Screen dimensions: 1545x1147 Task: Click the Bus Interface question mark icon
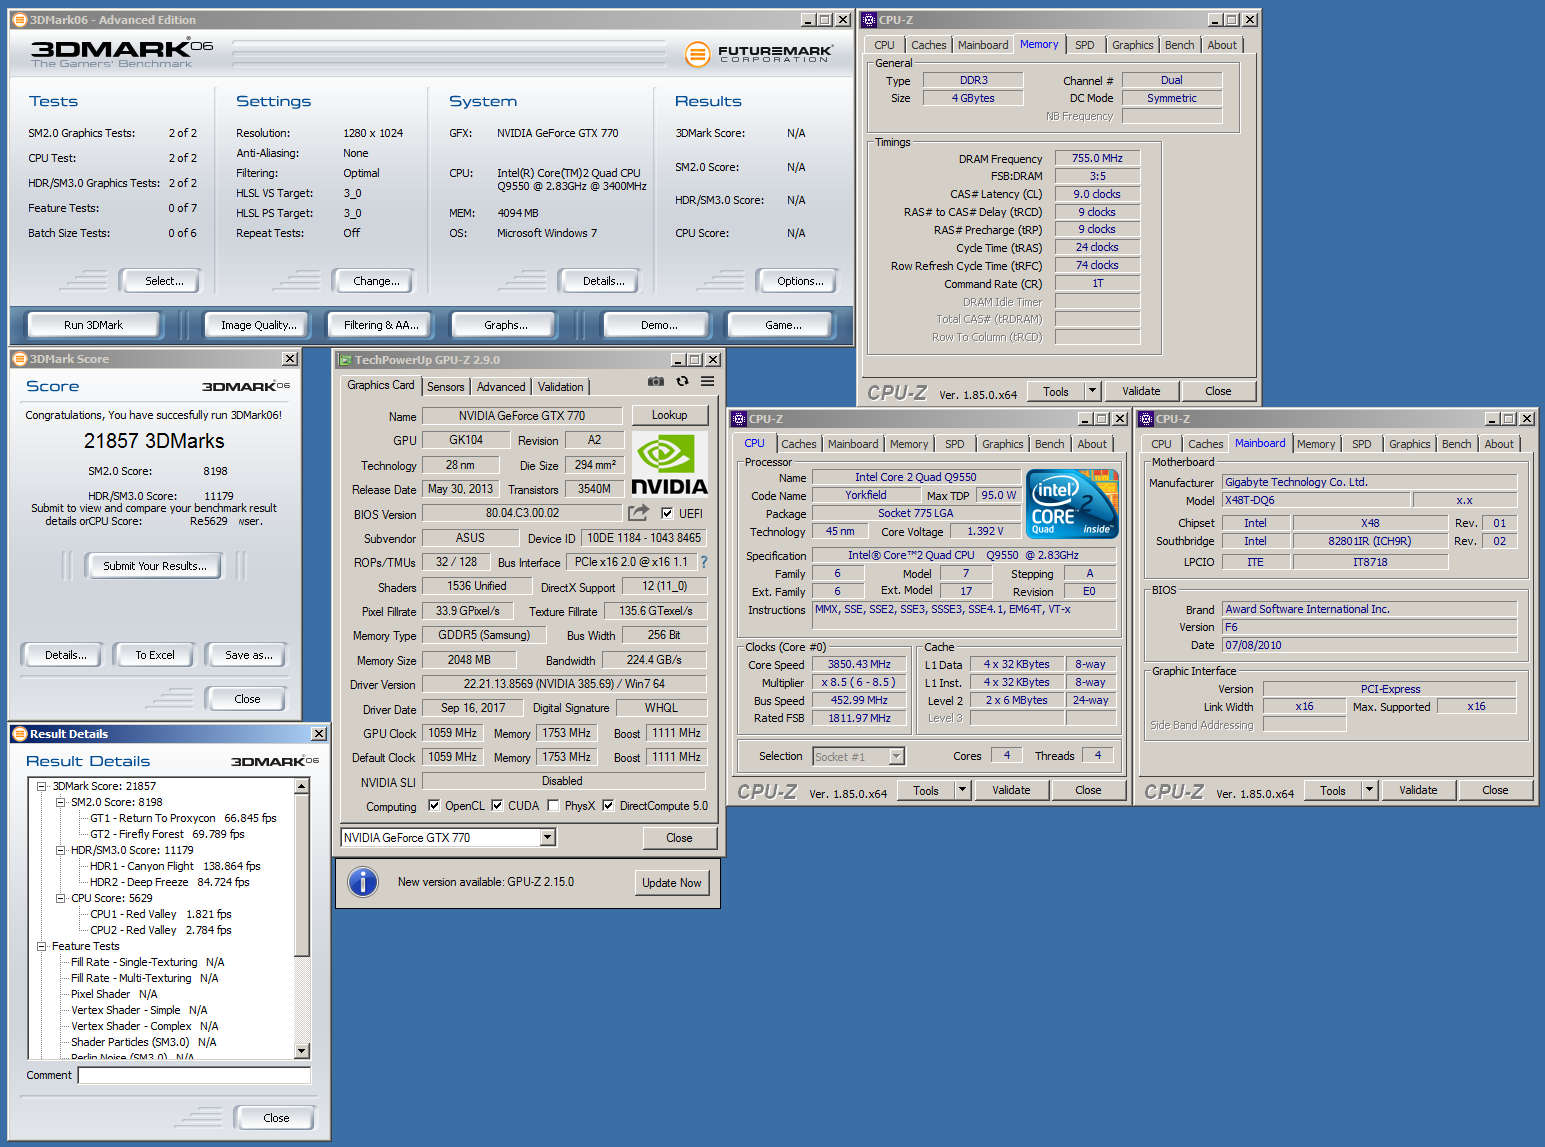coord(704,562)
